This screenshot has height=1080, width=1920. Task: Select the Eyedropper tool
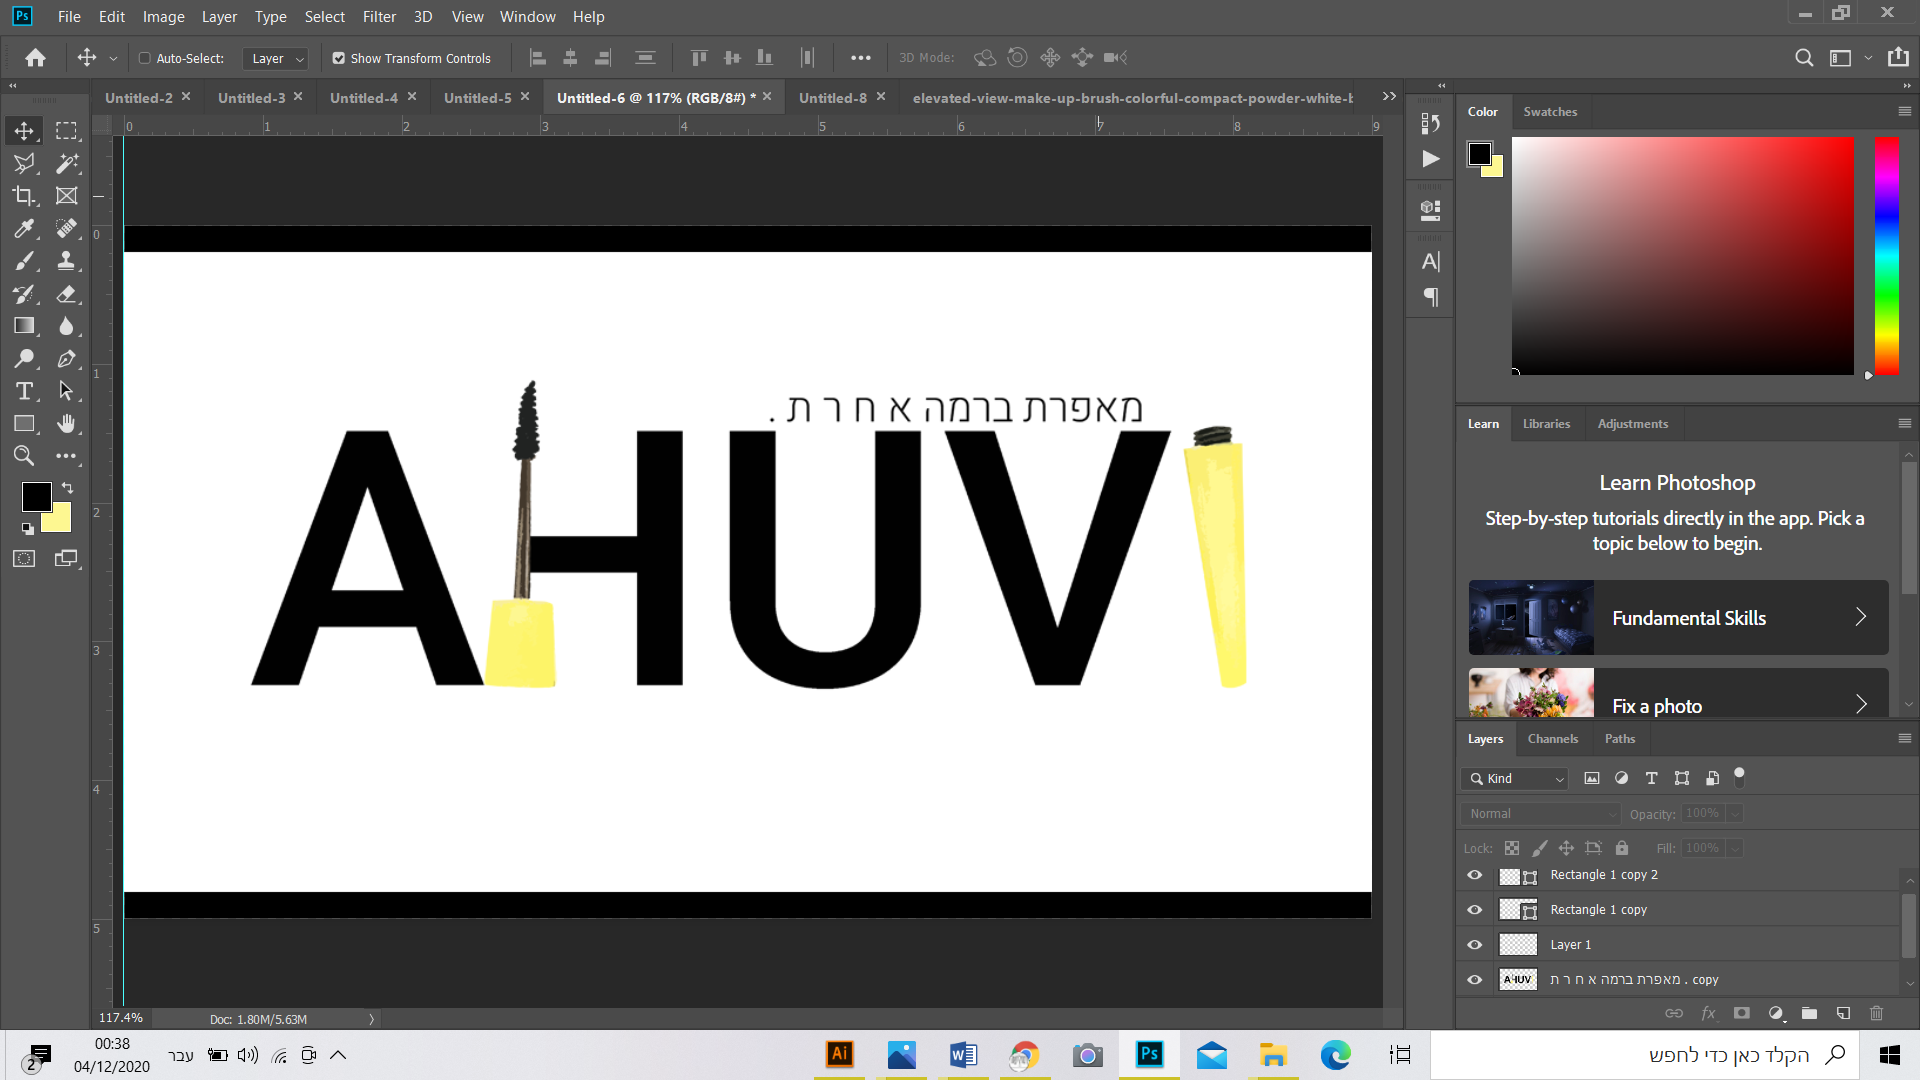[x=24, y=229]
